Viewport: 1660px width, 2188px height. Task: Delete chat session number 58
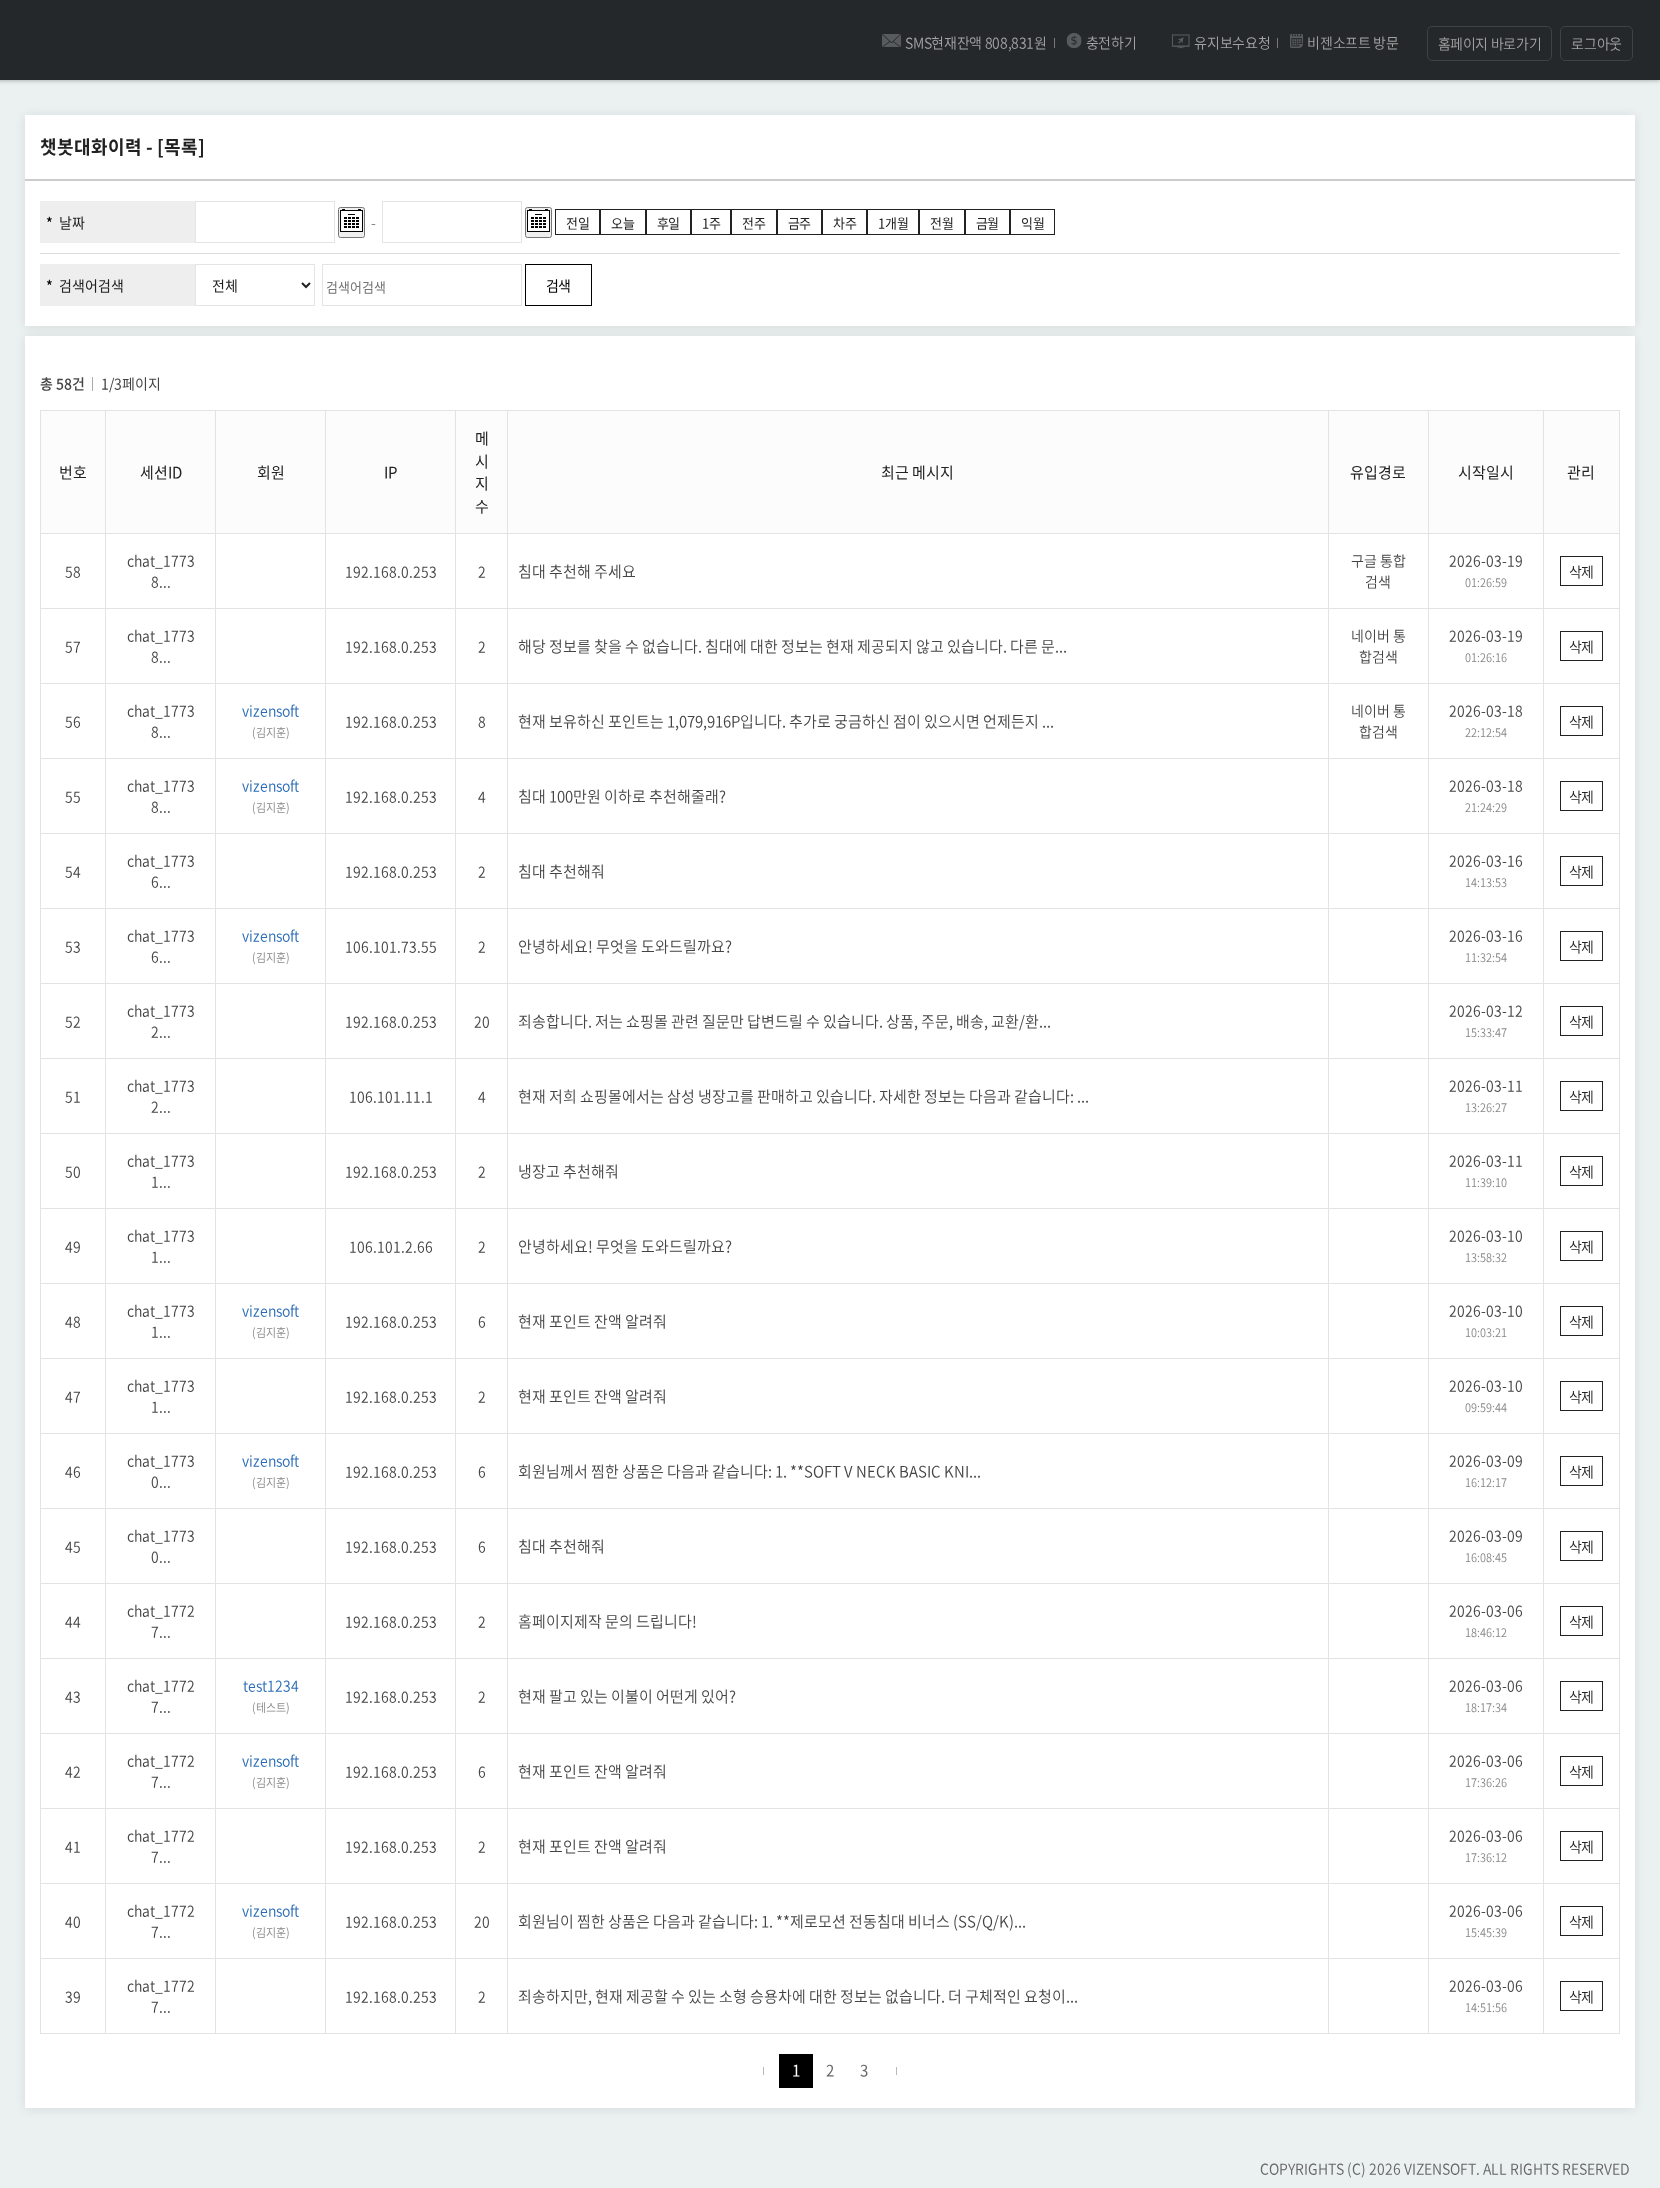[1580, 572]
